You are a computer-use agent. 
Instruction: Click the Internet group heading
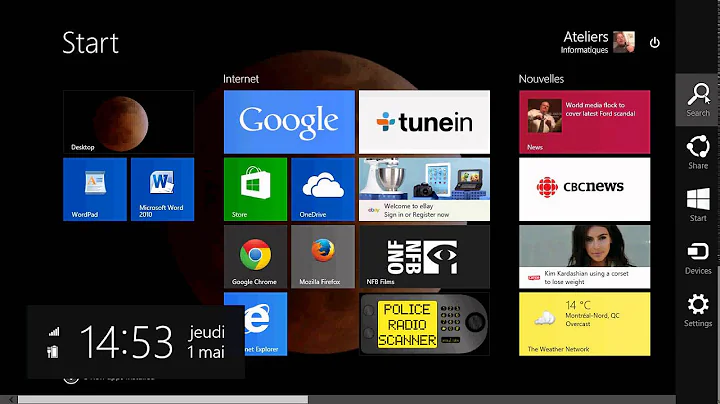[241, 79]
